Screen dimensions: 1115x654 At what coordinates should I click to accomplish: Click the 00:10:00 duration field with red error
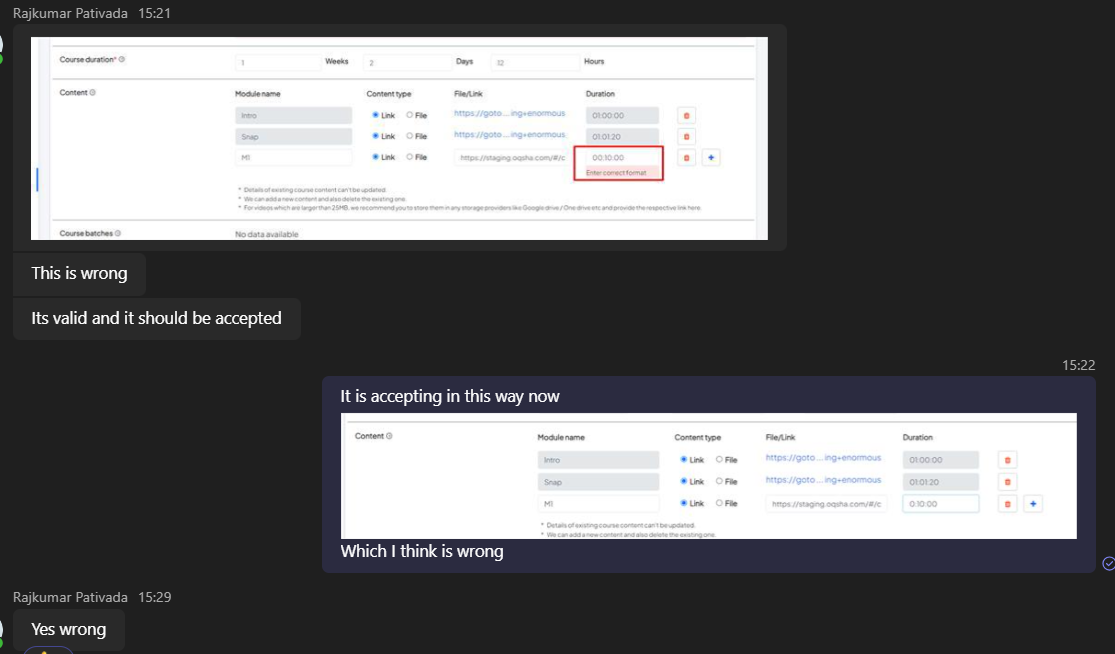coord(620,157)
